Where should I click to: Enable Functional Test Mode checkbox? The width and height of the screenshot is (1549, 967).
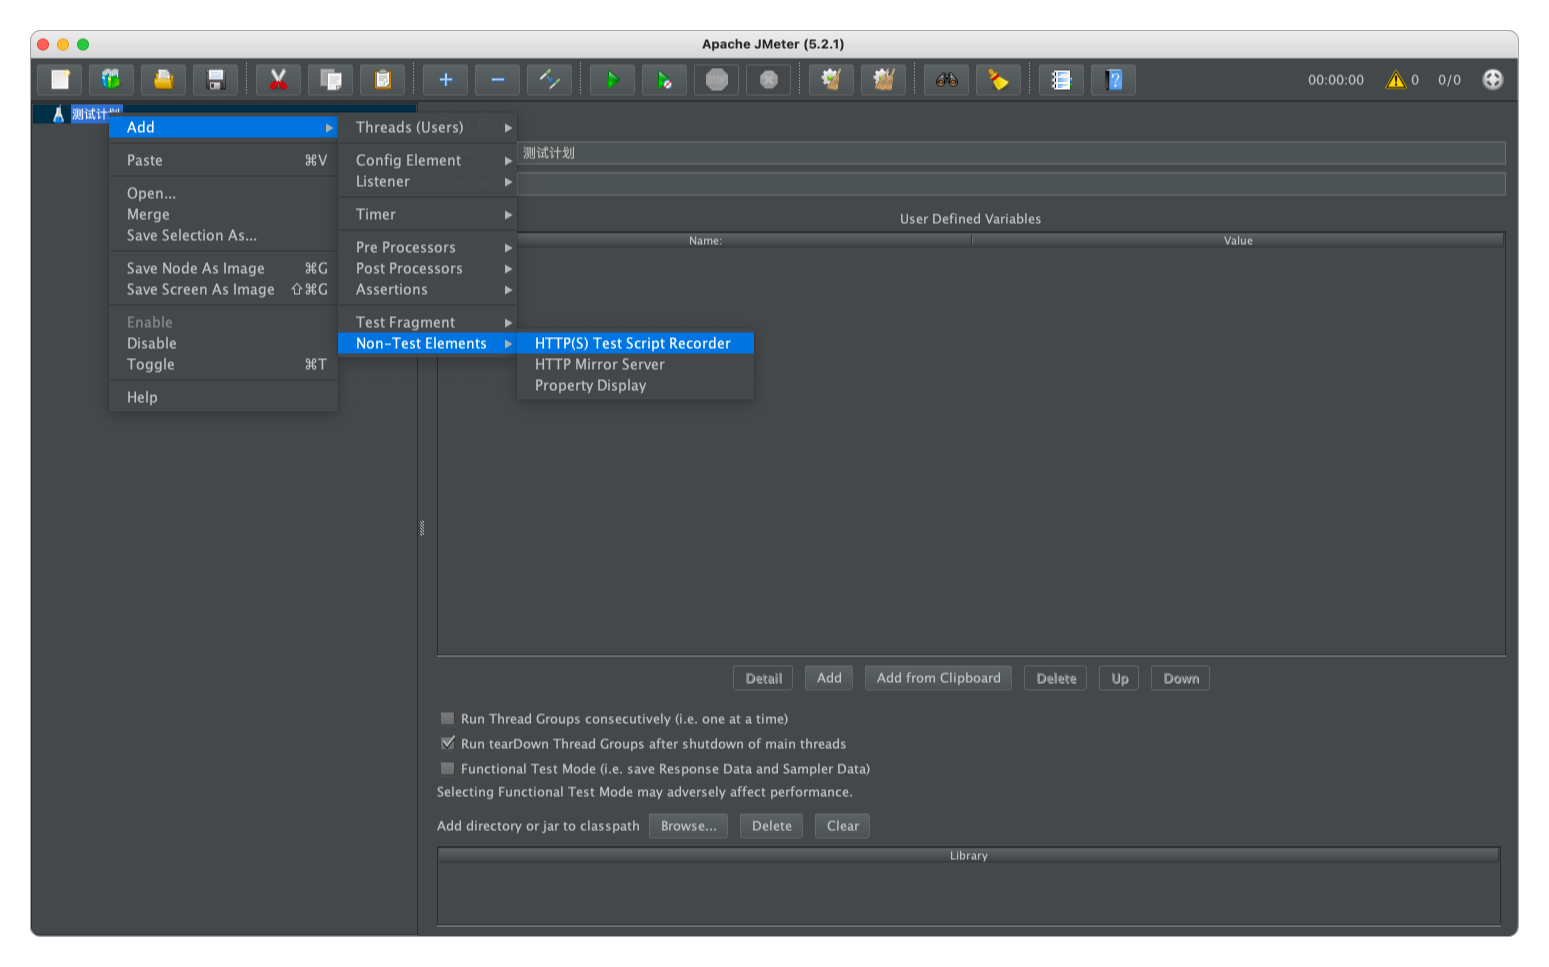[x=448, y=768]
